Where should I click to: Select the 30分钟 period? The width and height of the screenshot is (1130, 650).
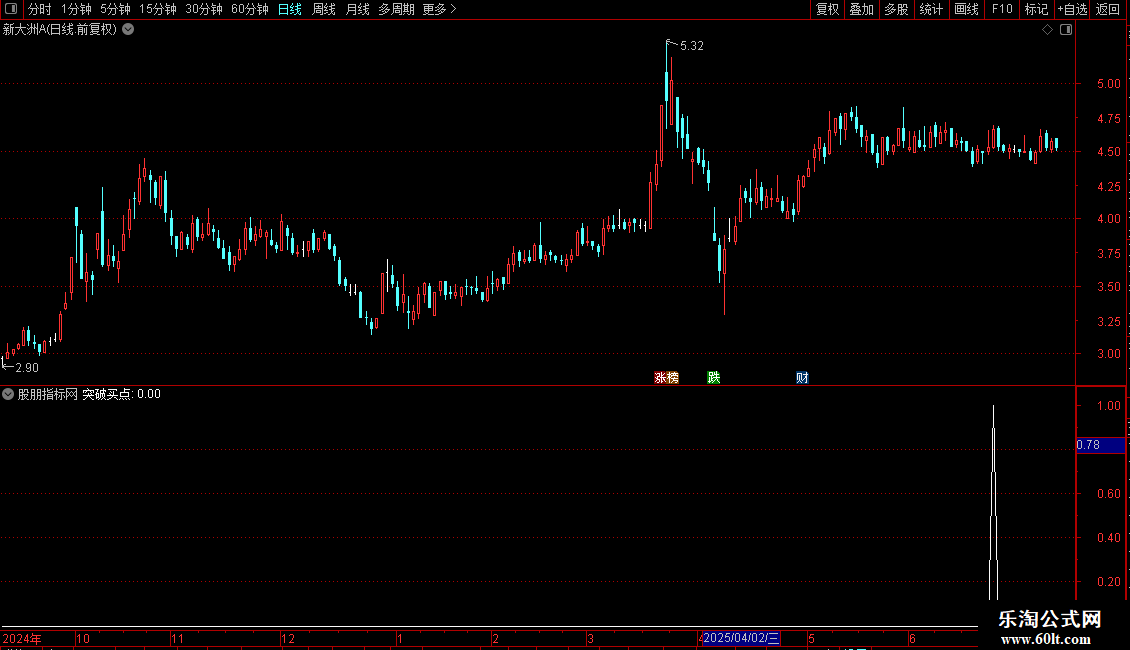pyautogui.click(x=203, y=9)
